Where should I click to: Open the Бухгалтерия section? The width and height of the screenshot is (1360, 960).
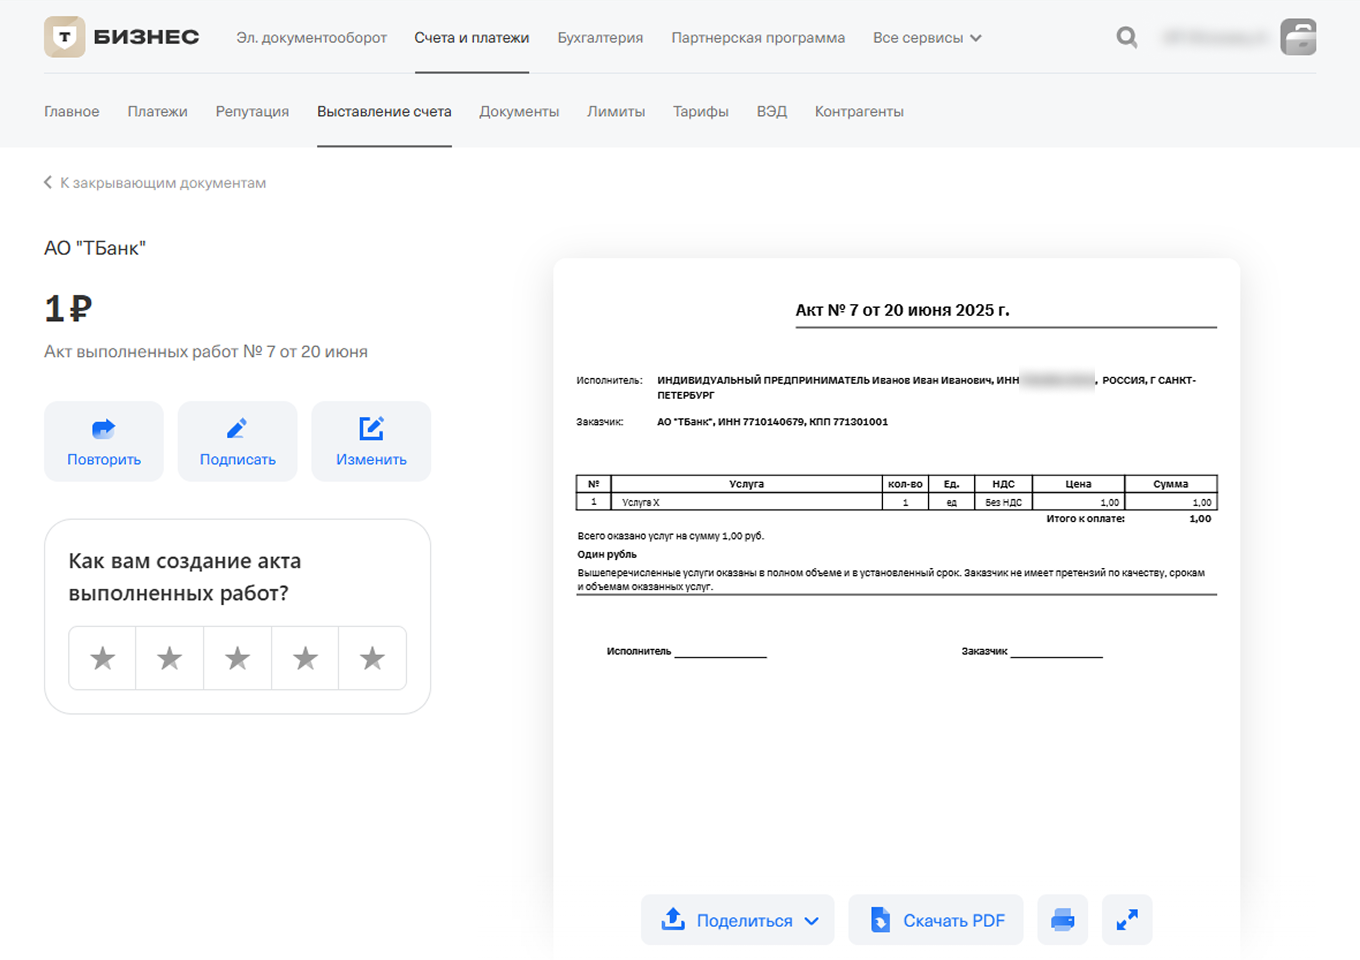pyautogui.click(x=600, y=38)
